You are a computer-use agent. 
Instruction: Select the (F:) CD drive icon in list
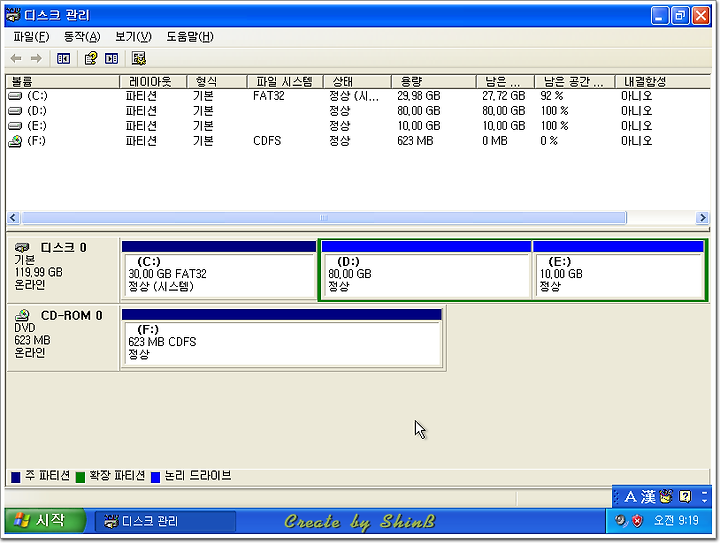coord(15,141)
